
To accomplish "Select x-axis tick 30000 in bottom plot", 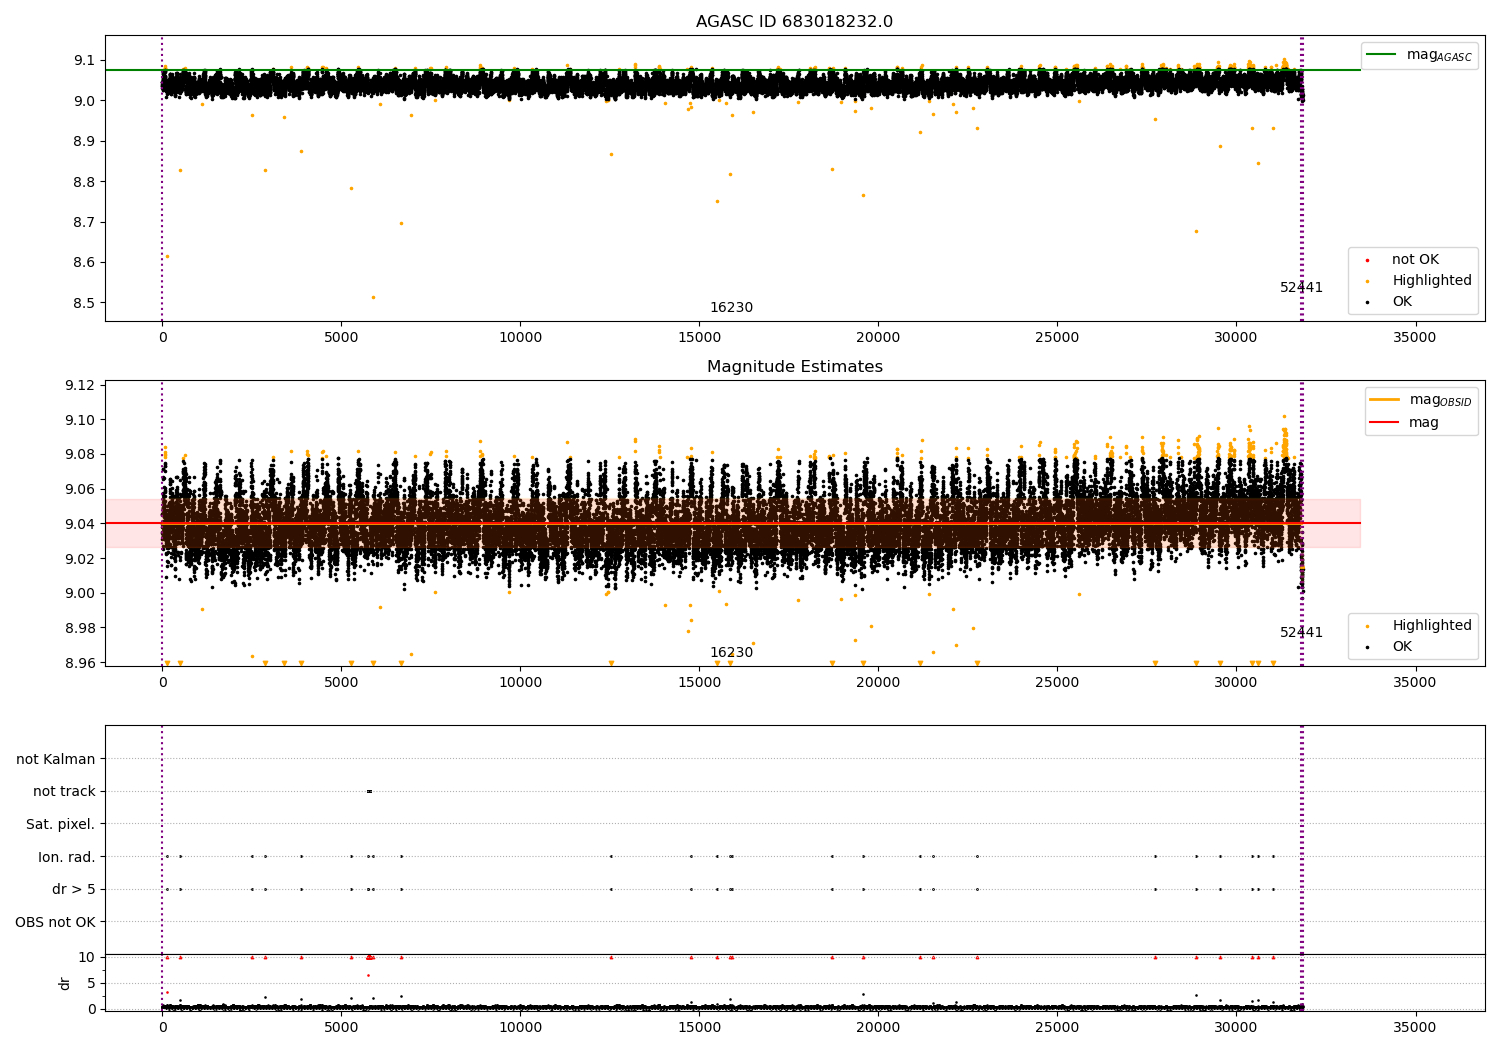I will [1235, 1028].
